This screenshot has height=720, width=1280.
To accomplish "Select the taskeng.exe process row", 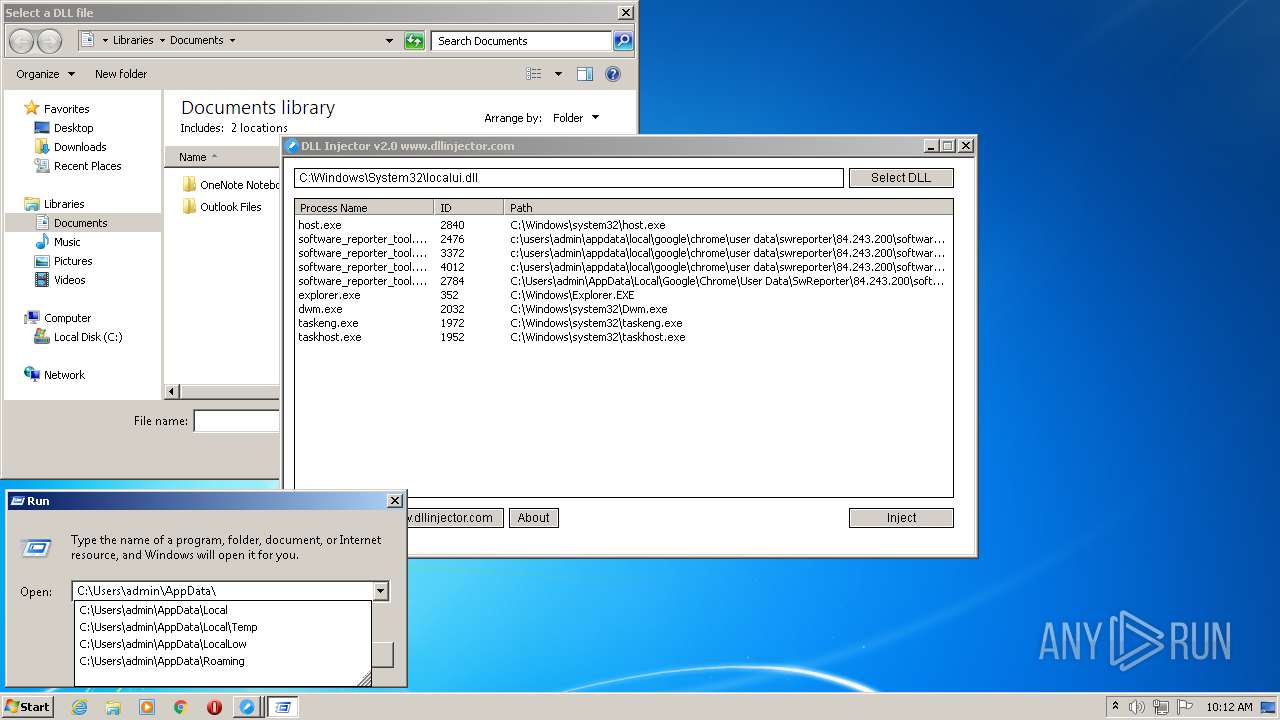I will point(624,323).
